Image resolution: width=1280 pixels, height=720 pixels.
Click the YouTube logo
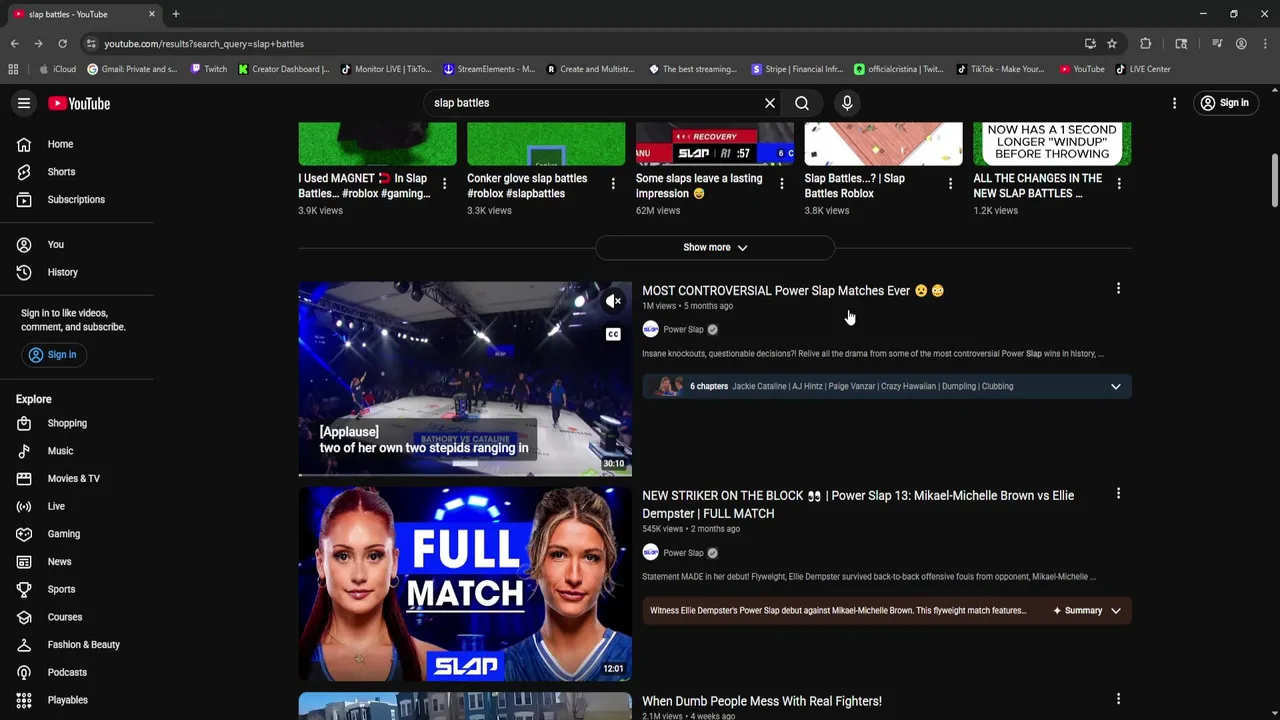79,103
